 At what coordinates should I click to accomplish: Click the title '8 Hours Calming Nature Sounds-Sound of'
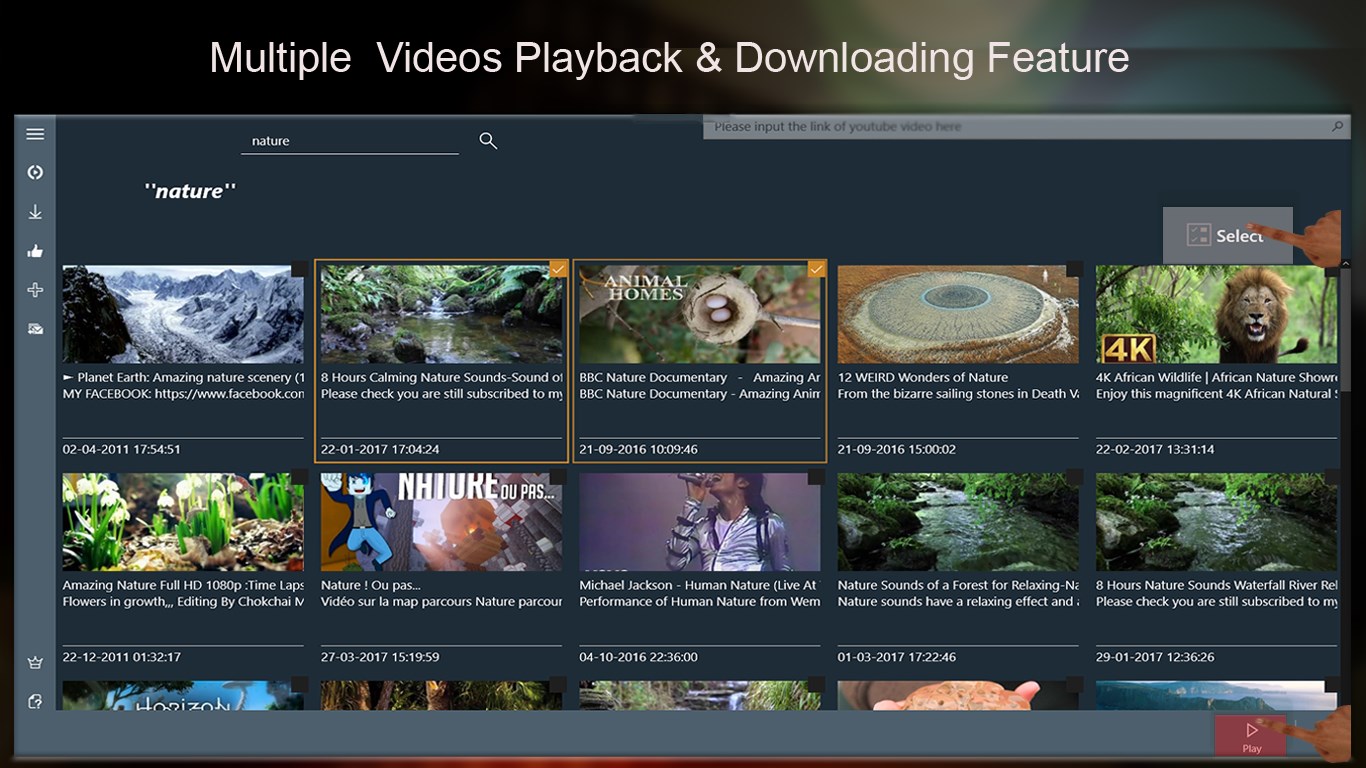(x=442, y=378)
